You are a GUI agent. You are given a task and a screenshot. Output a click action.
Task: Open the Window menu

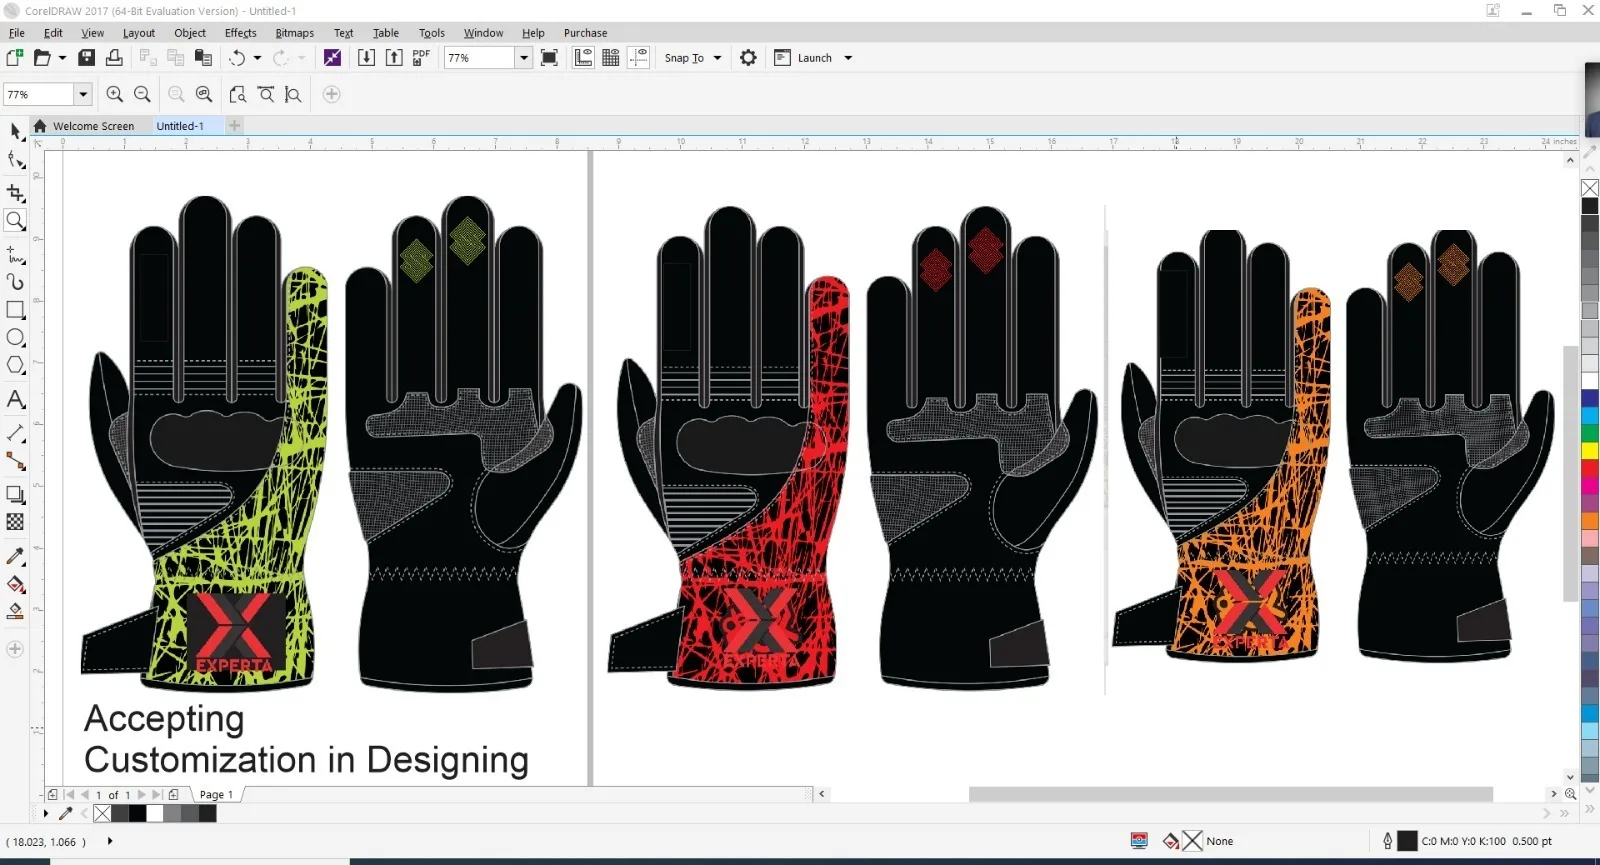point(483,33)
